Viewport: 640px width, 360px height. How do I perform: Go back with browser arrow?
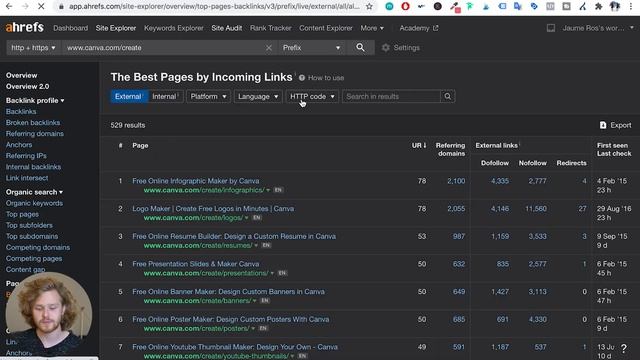coord(9,7)
